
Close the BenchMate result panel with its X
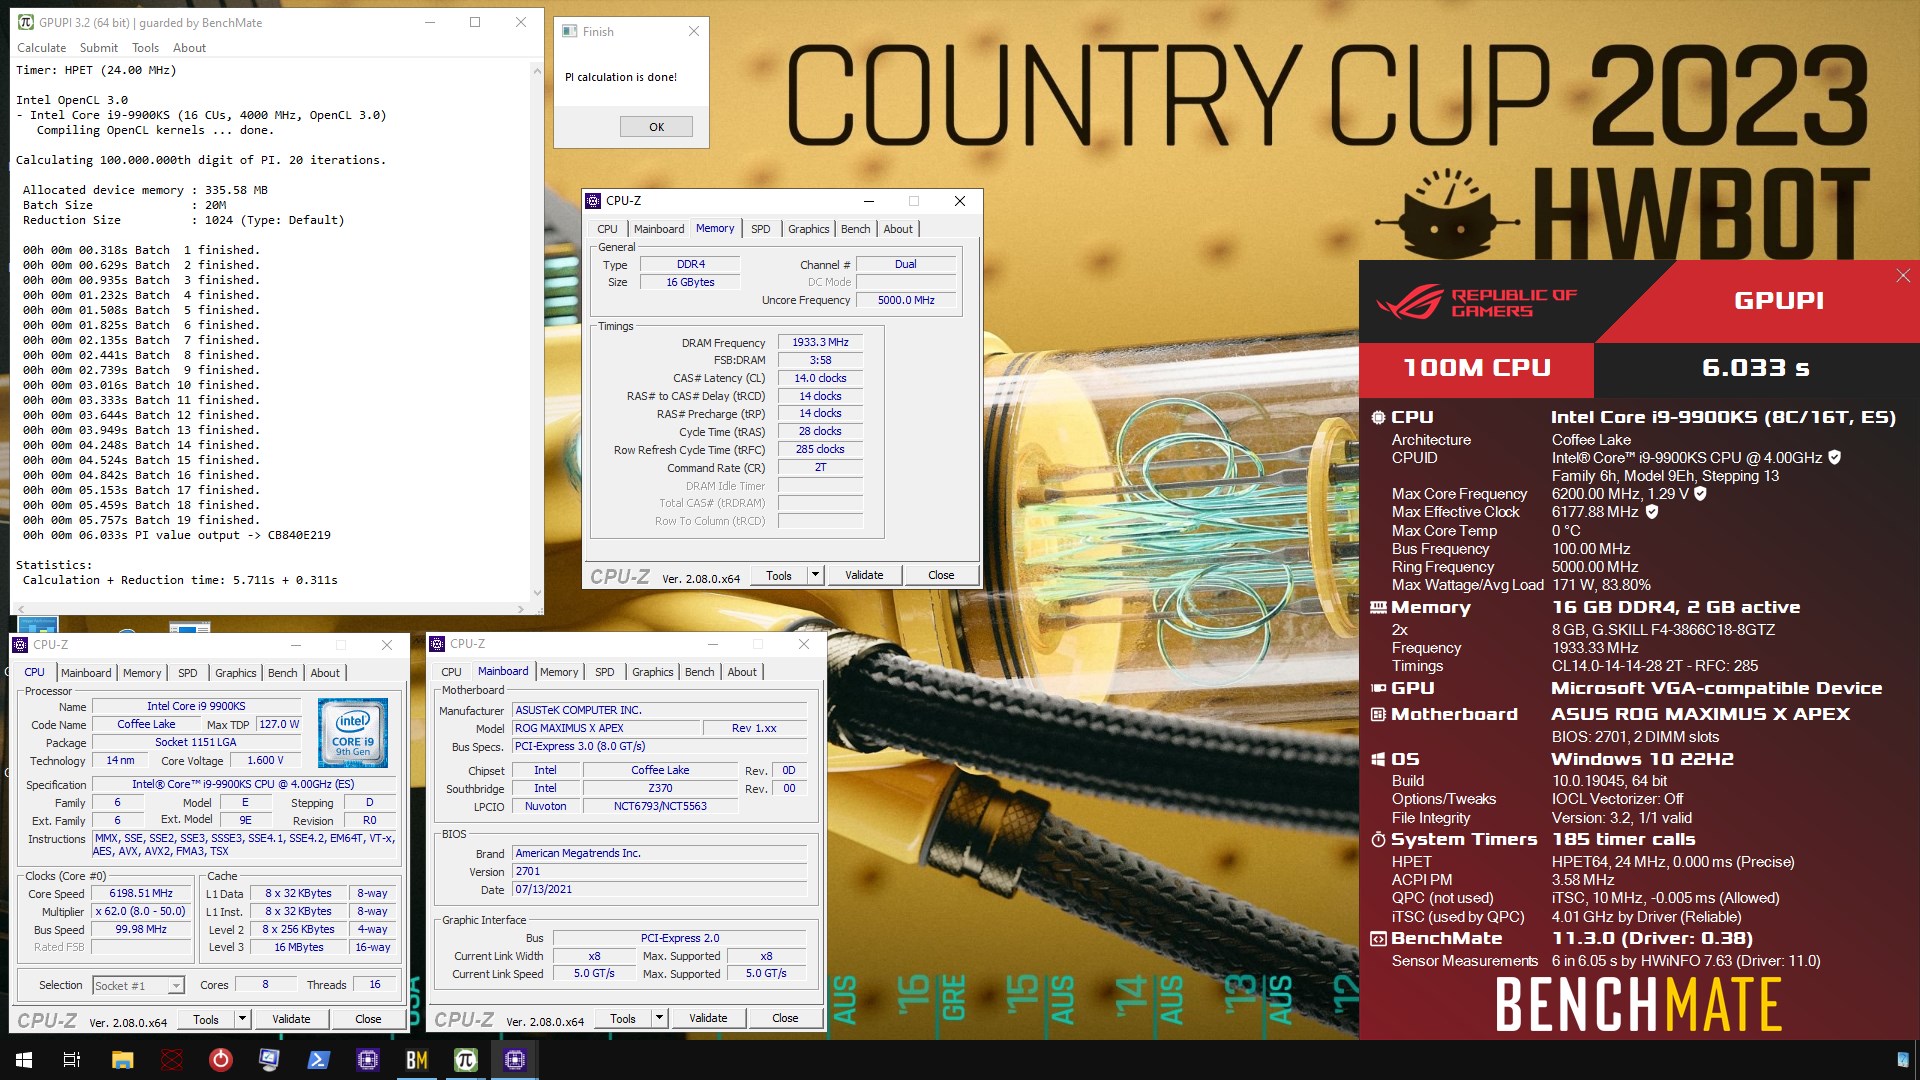pos(1903,276)
